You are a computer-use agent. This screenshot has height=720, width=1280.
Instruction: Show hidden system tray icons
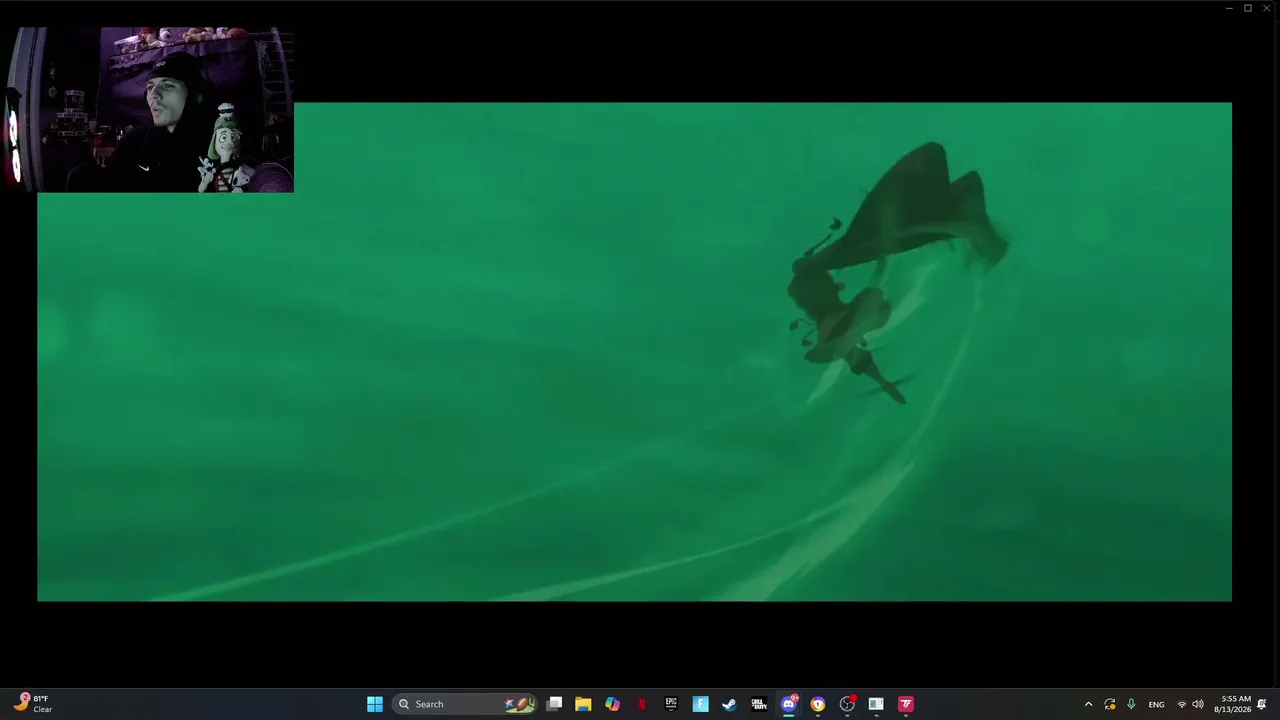tap(1088, 704)
